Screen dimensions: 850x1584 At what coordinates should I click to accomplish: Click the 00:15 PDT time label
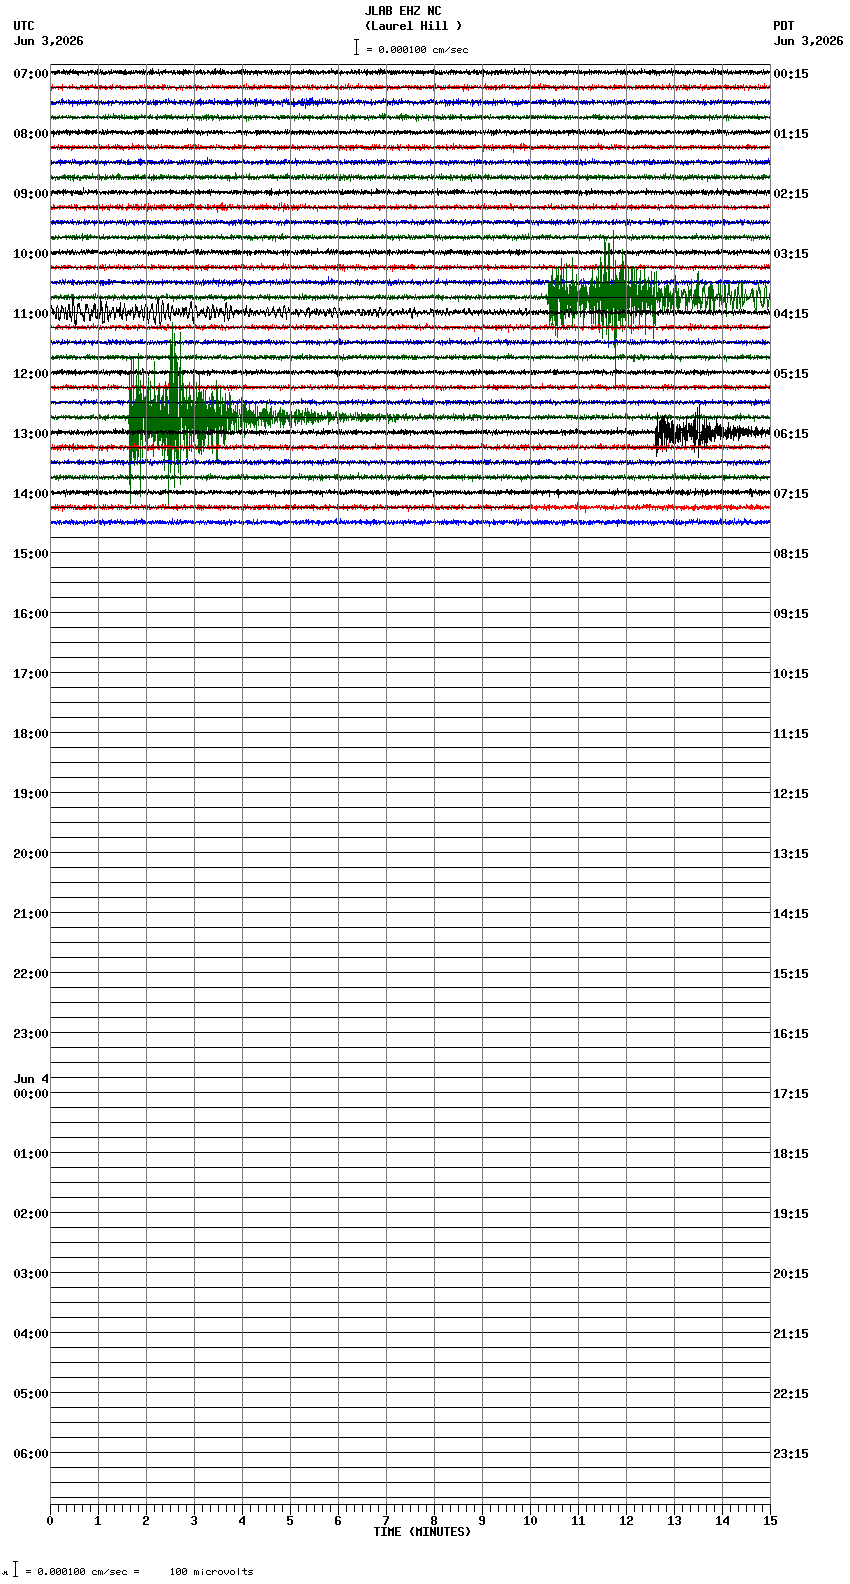pyautogui.click(x=791, y=74)
